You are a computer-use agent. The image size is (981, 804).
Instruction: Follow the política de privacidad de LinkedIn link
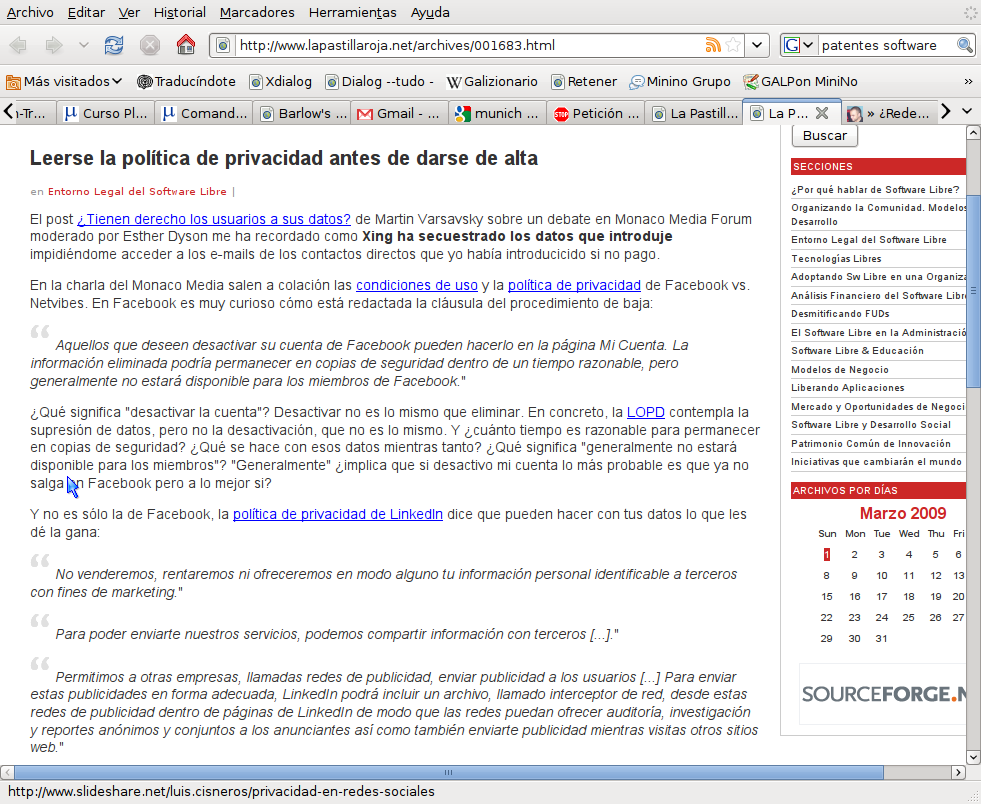(338, 514)
